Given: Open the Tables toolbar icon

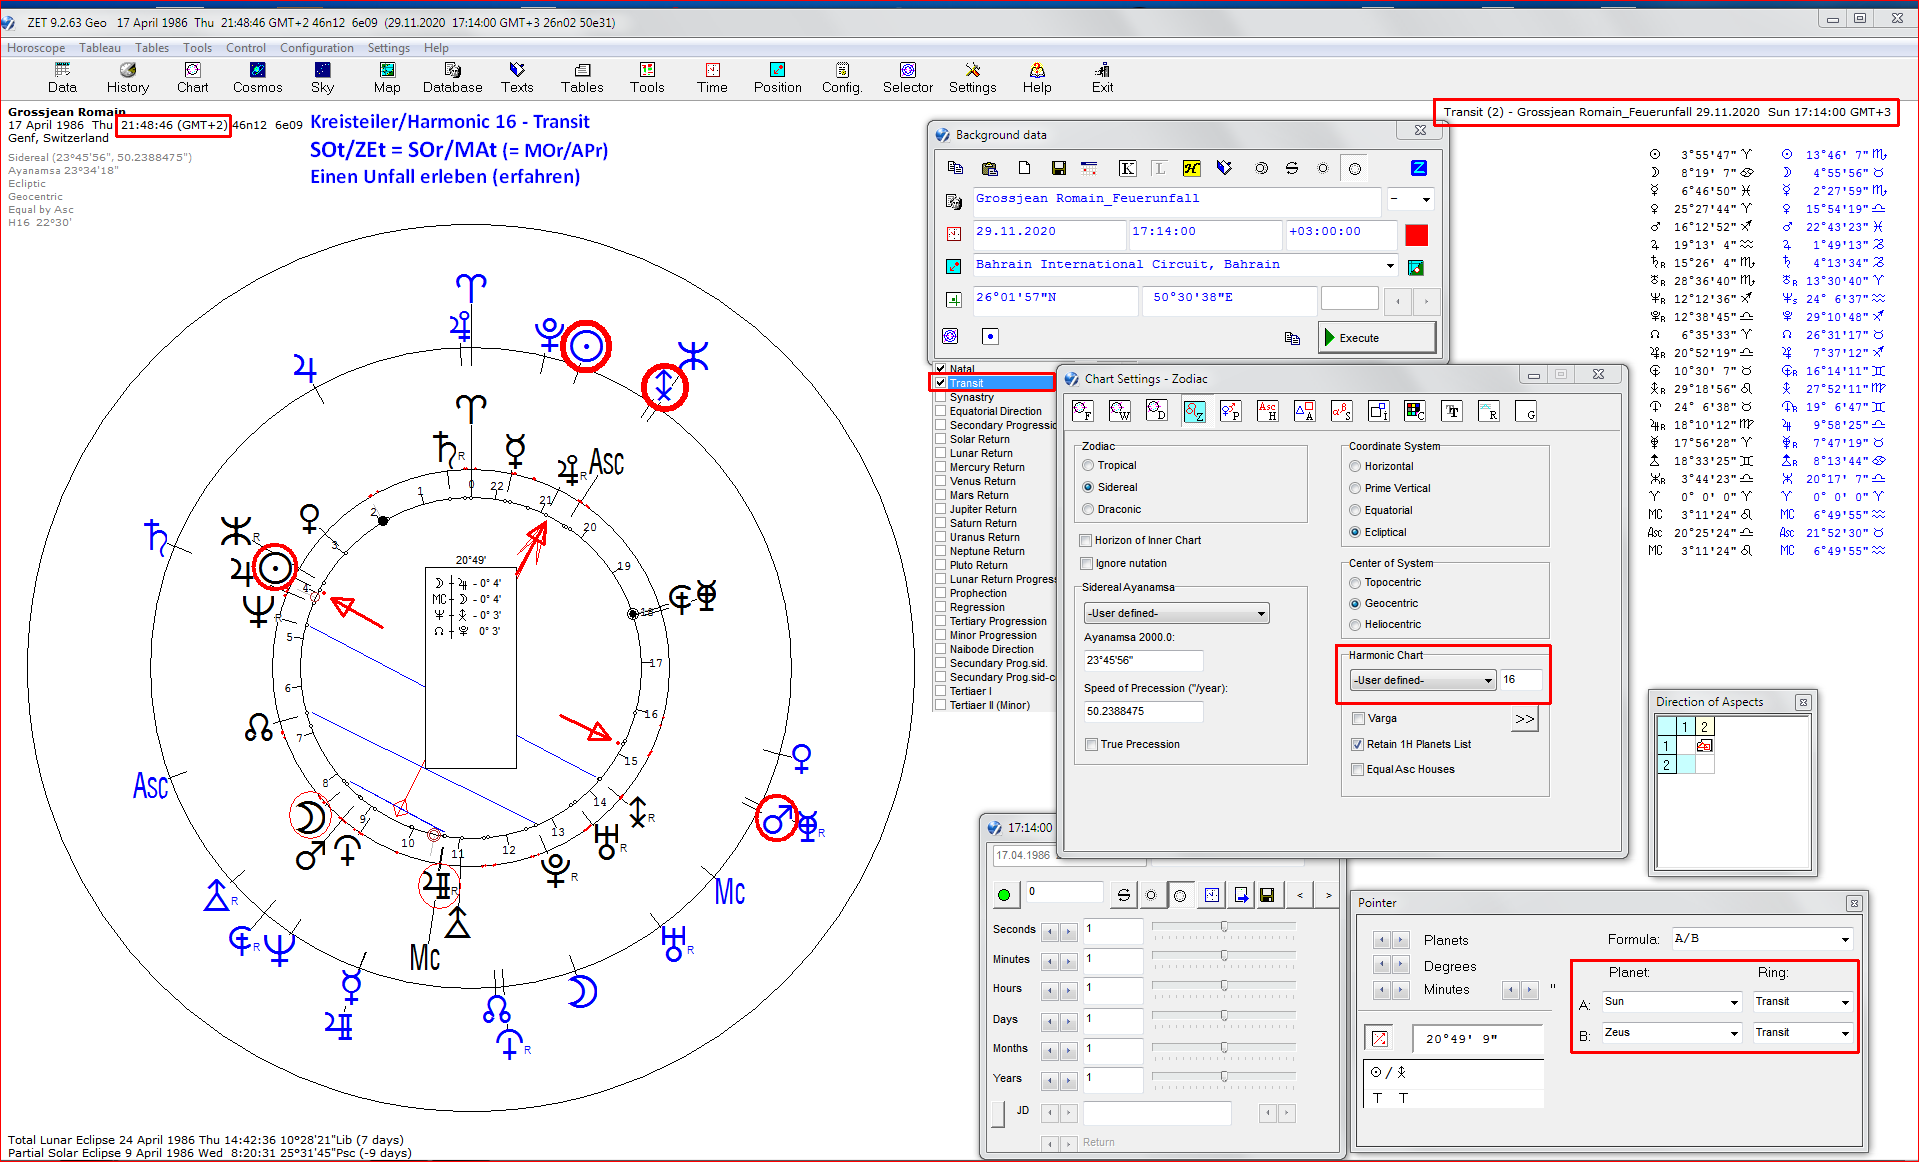Looking at the screenshot, I should pyautogui.click(x=582, y=78).
